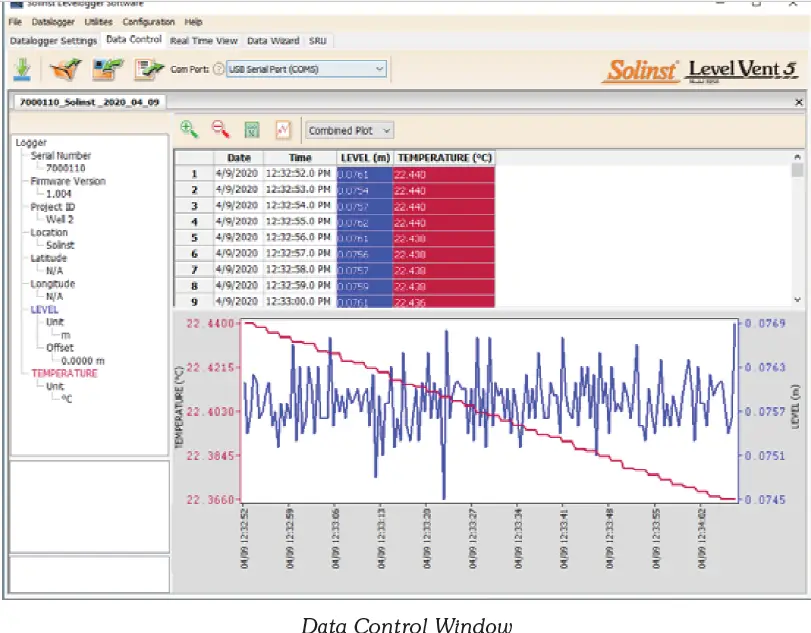Select the LEVEL item in the logger tree
The height and width of the screenshot is (633, 811).
[x=44, y=309]
